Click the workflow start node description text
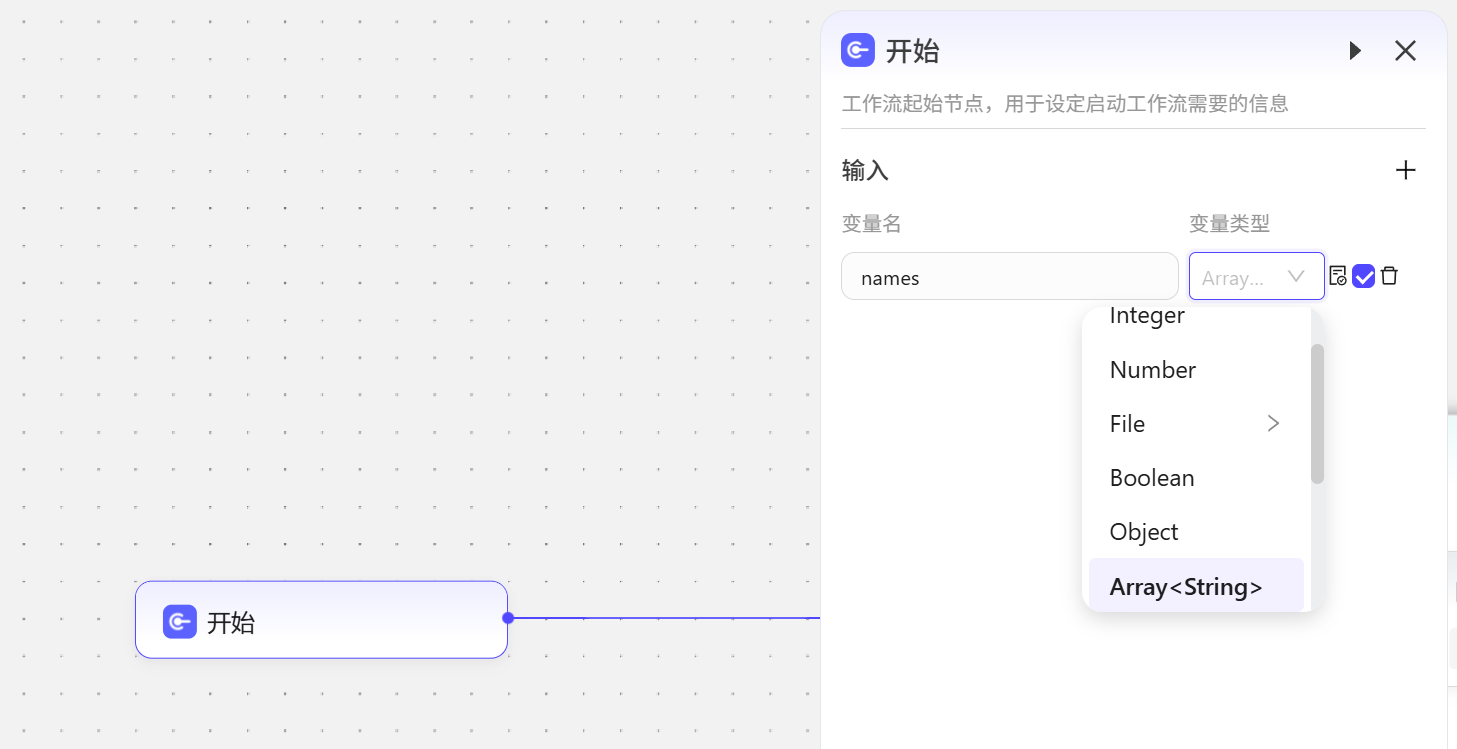Image resolution: width=1457 pixels, height=749 pixels. click(x=1065, y=104)
